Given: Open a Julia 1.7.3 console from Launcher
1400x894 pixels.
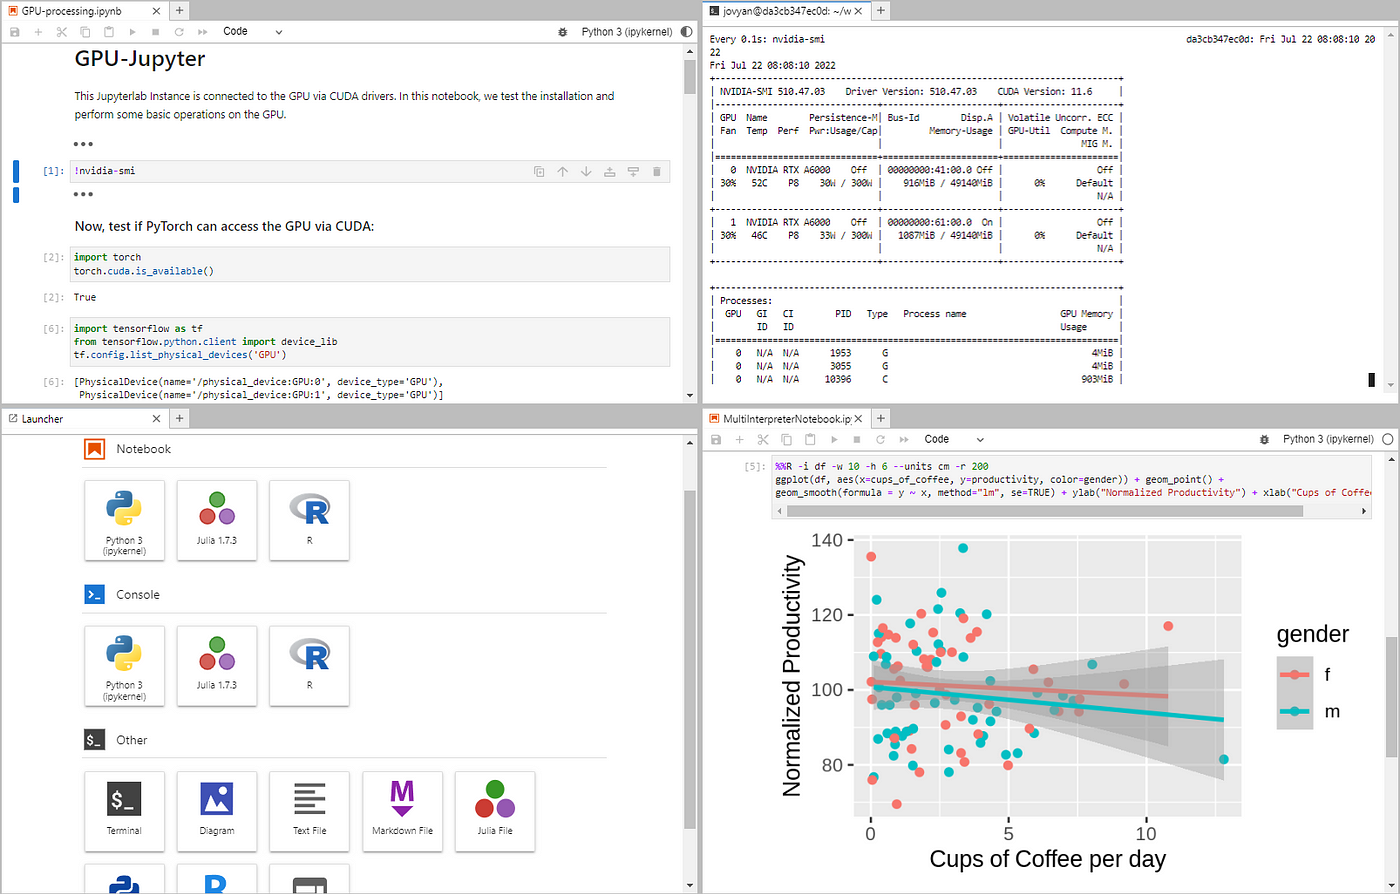Looking at the screenshot, I should (217, 665).
